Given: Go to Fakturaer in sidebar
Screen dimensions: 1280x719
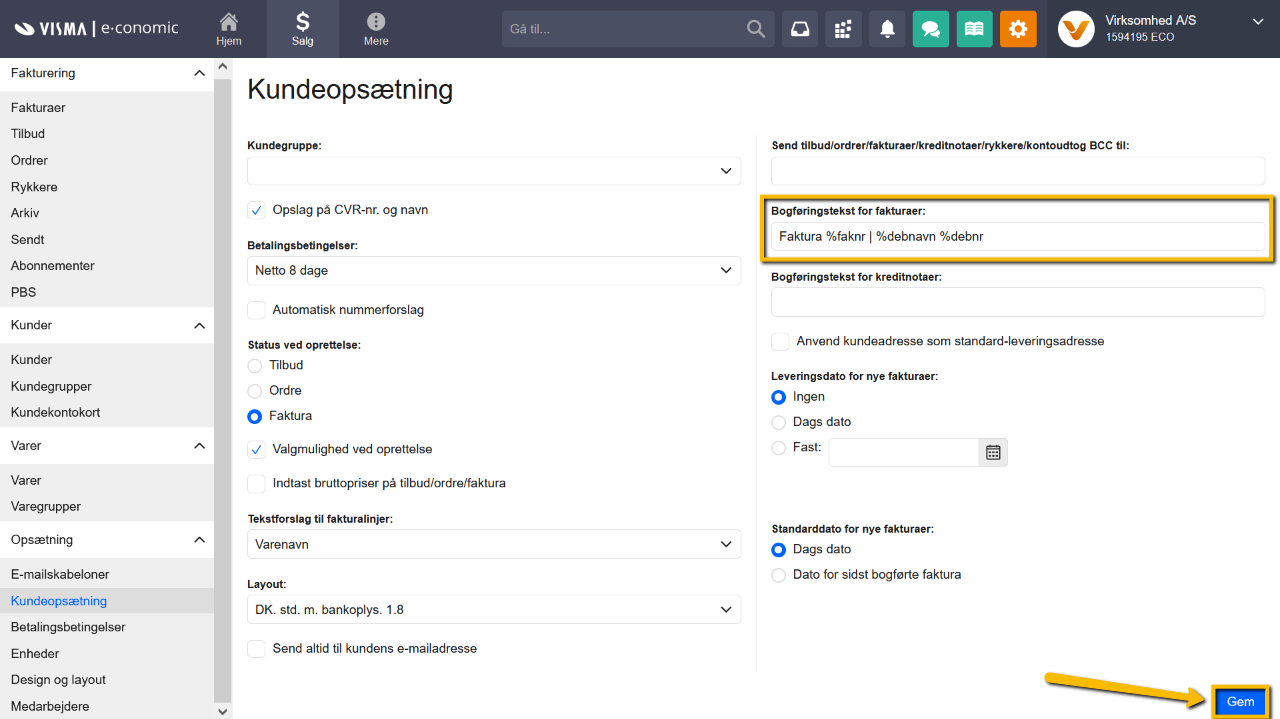Looking at the screenshot, I should coord(38,107).
